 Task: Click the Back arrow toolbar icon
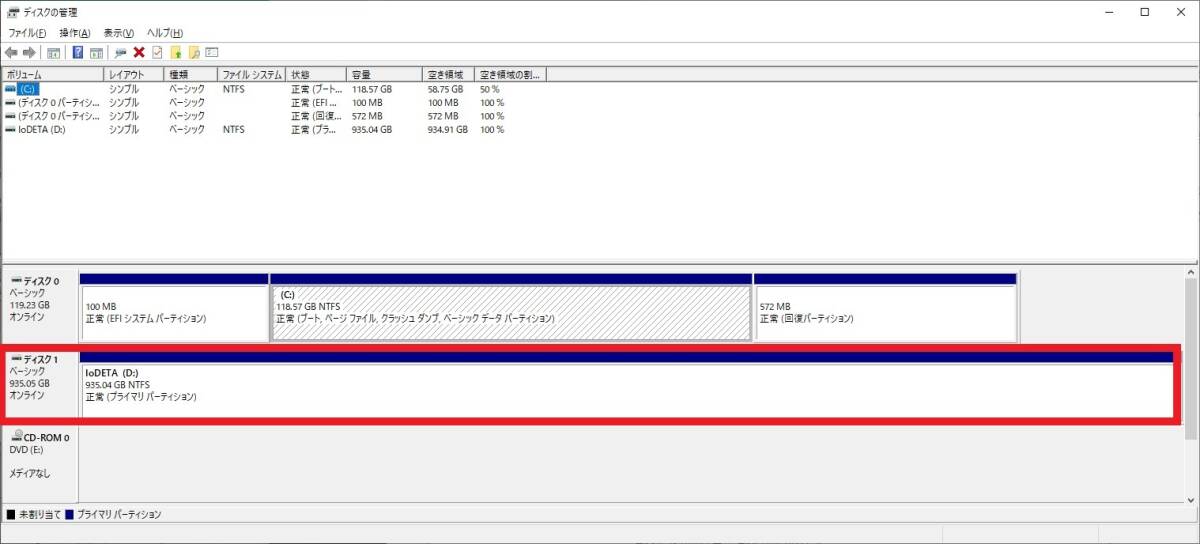[x=11, y=52]
